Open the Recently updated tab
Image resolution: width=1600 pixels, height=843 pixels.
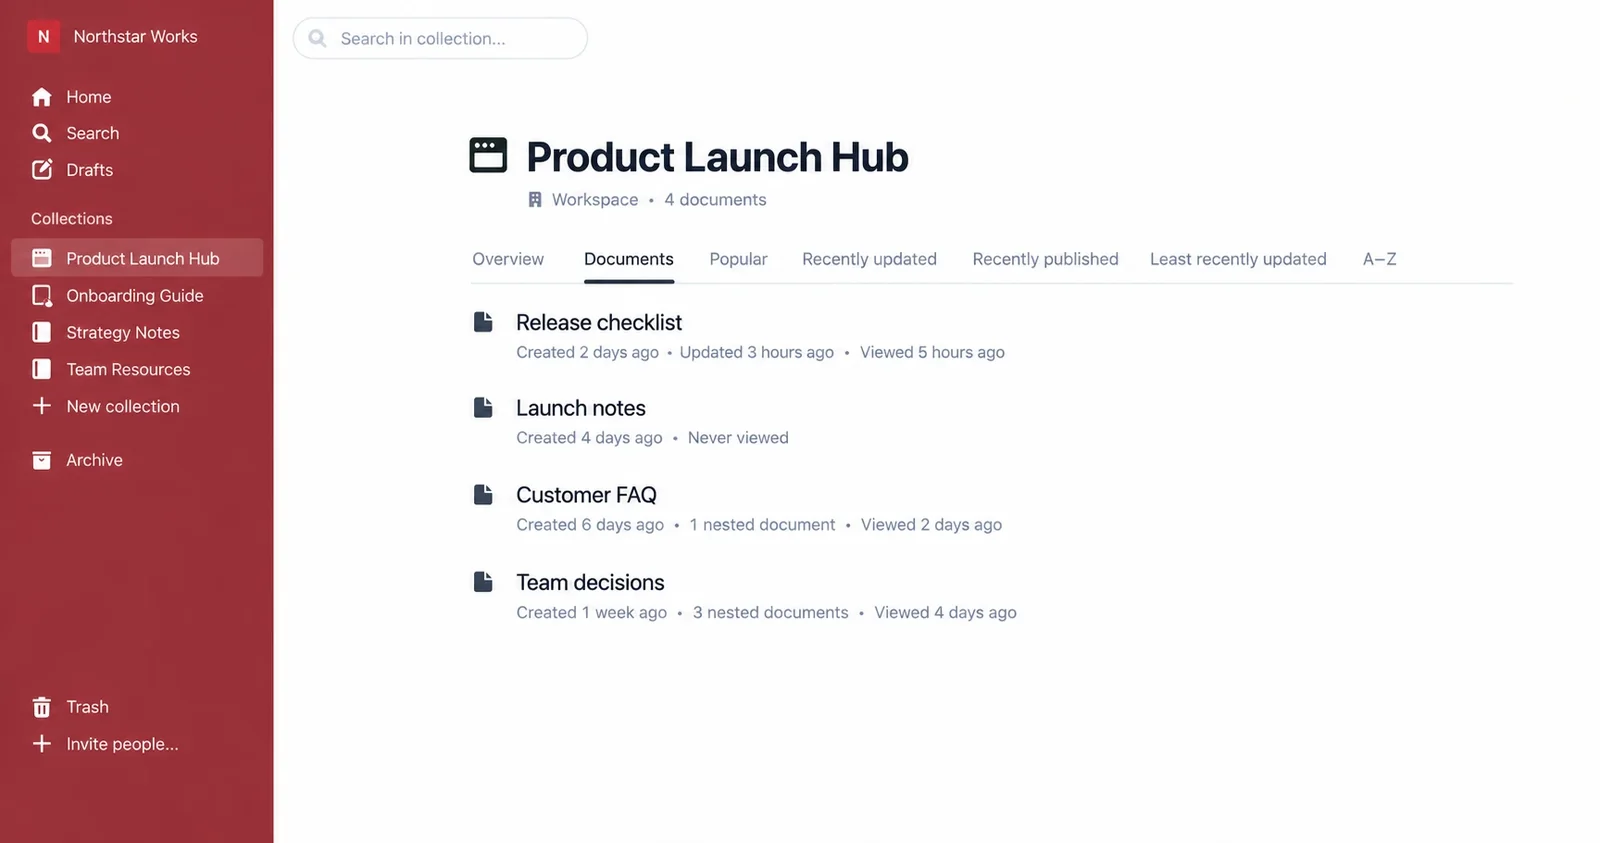869,259
